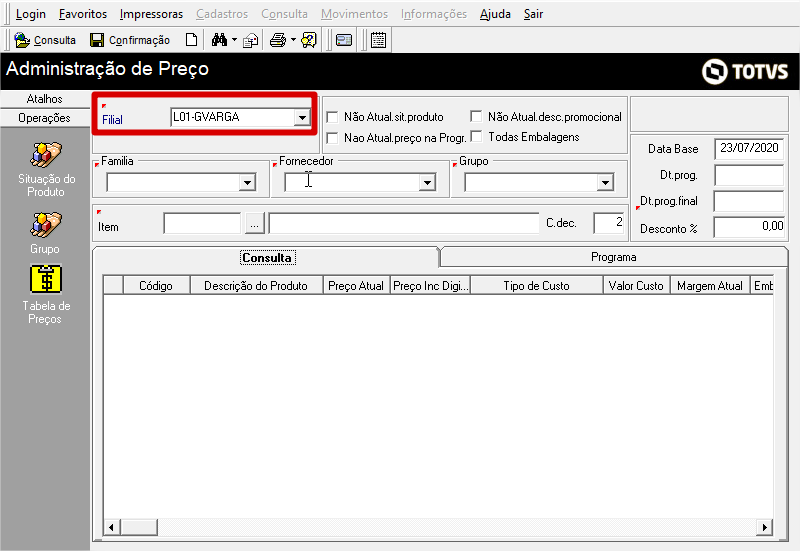Open Situação do Produto shortcut
Viewport: 800px width, 551px height.
(x=46, y=170)
